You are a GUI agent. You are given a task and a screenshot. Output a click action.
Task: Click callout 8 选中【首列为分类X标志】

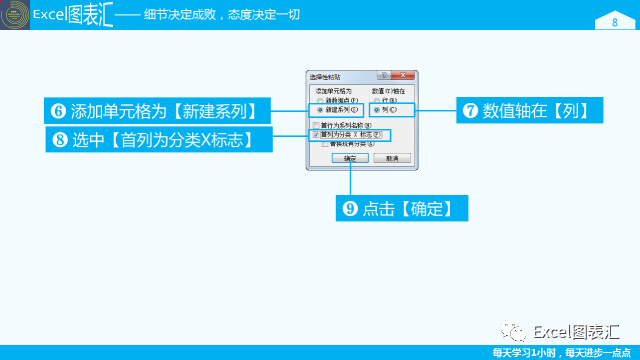point(159,140)
